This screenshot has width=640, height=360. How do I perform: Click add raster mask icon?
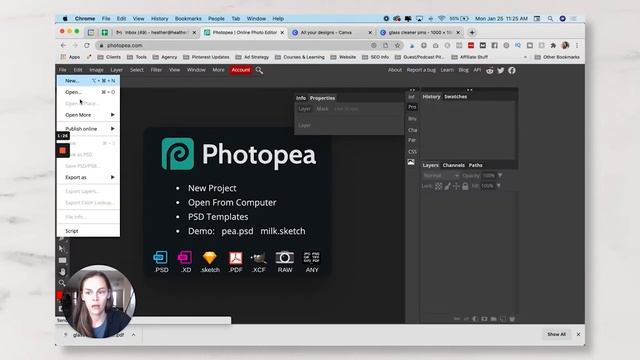pyautogui.click(x=484, y=319)
